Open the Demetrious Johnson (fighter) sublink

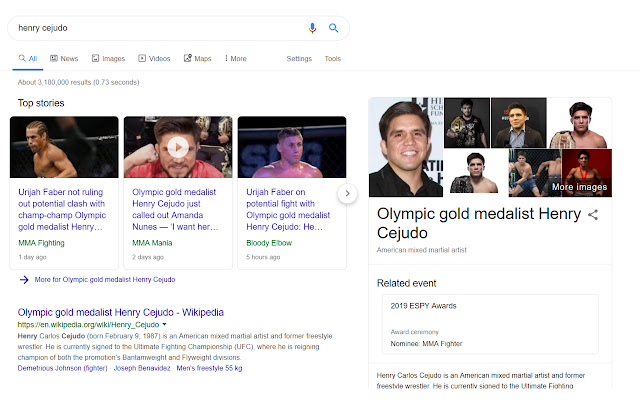(x=62, y=368)
